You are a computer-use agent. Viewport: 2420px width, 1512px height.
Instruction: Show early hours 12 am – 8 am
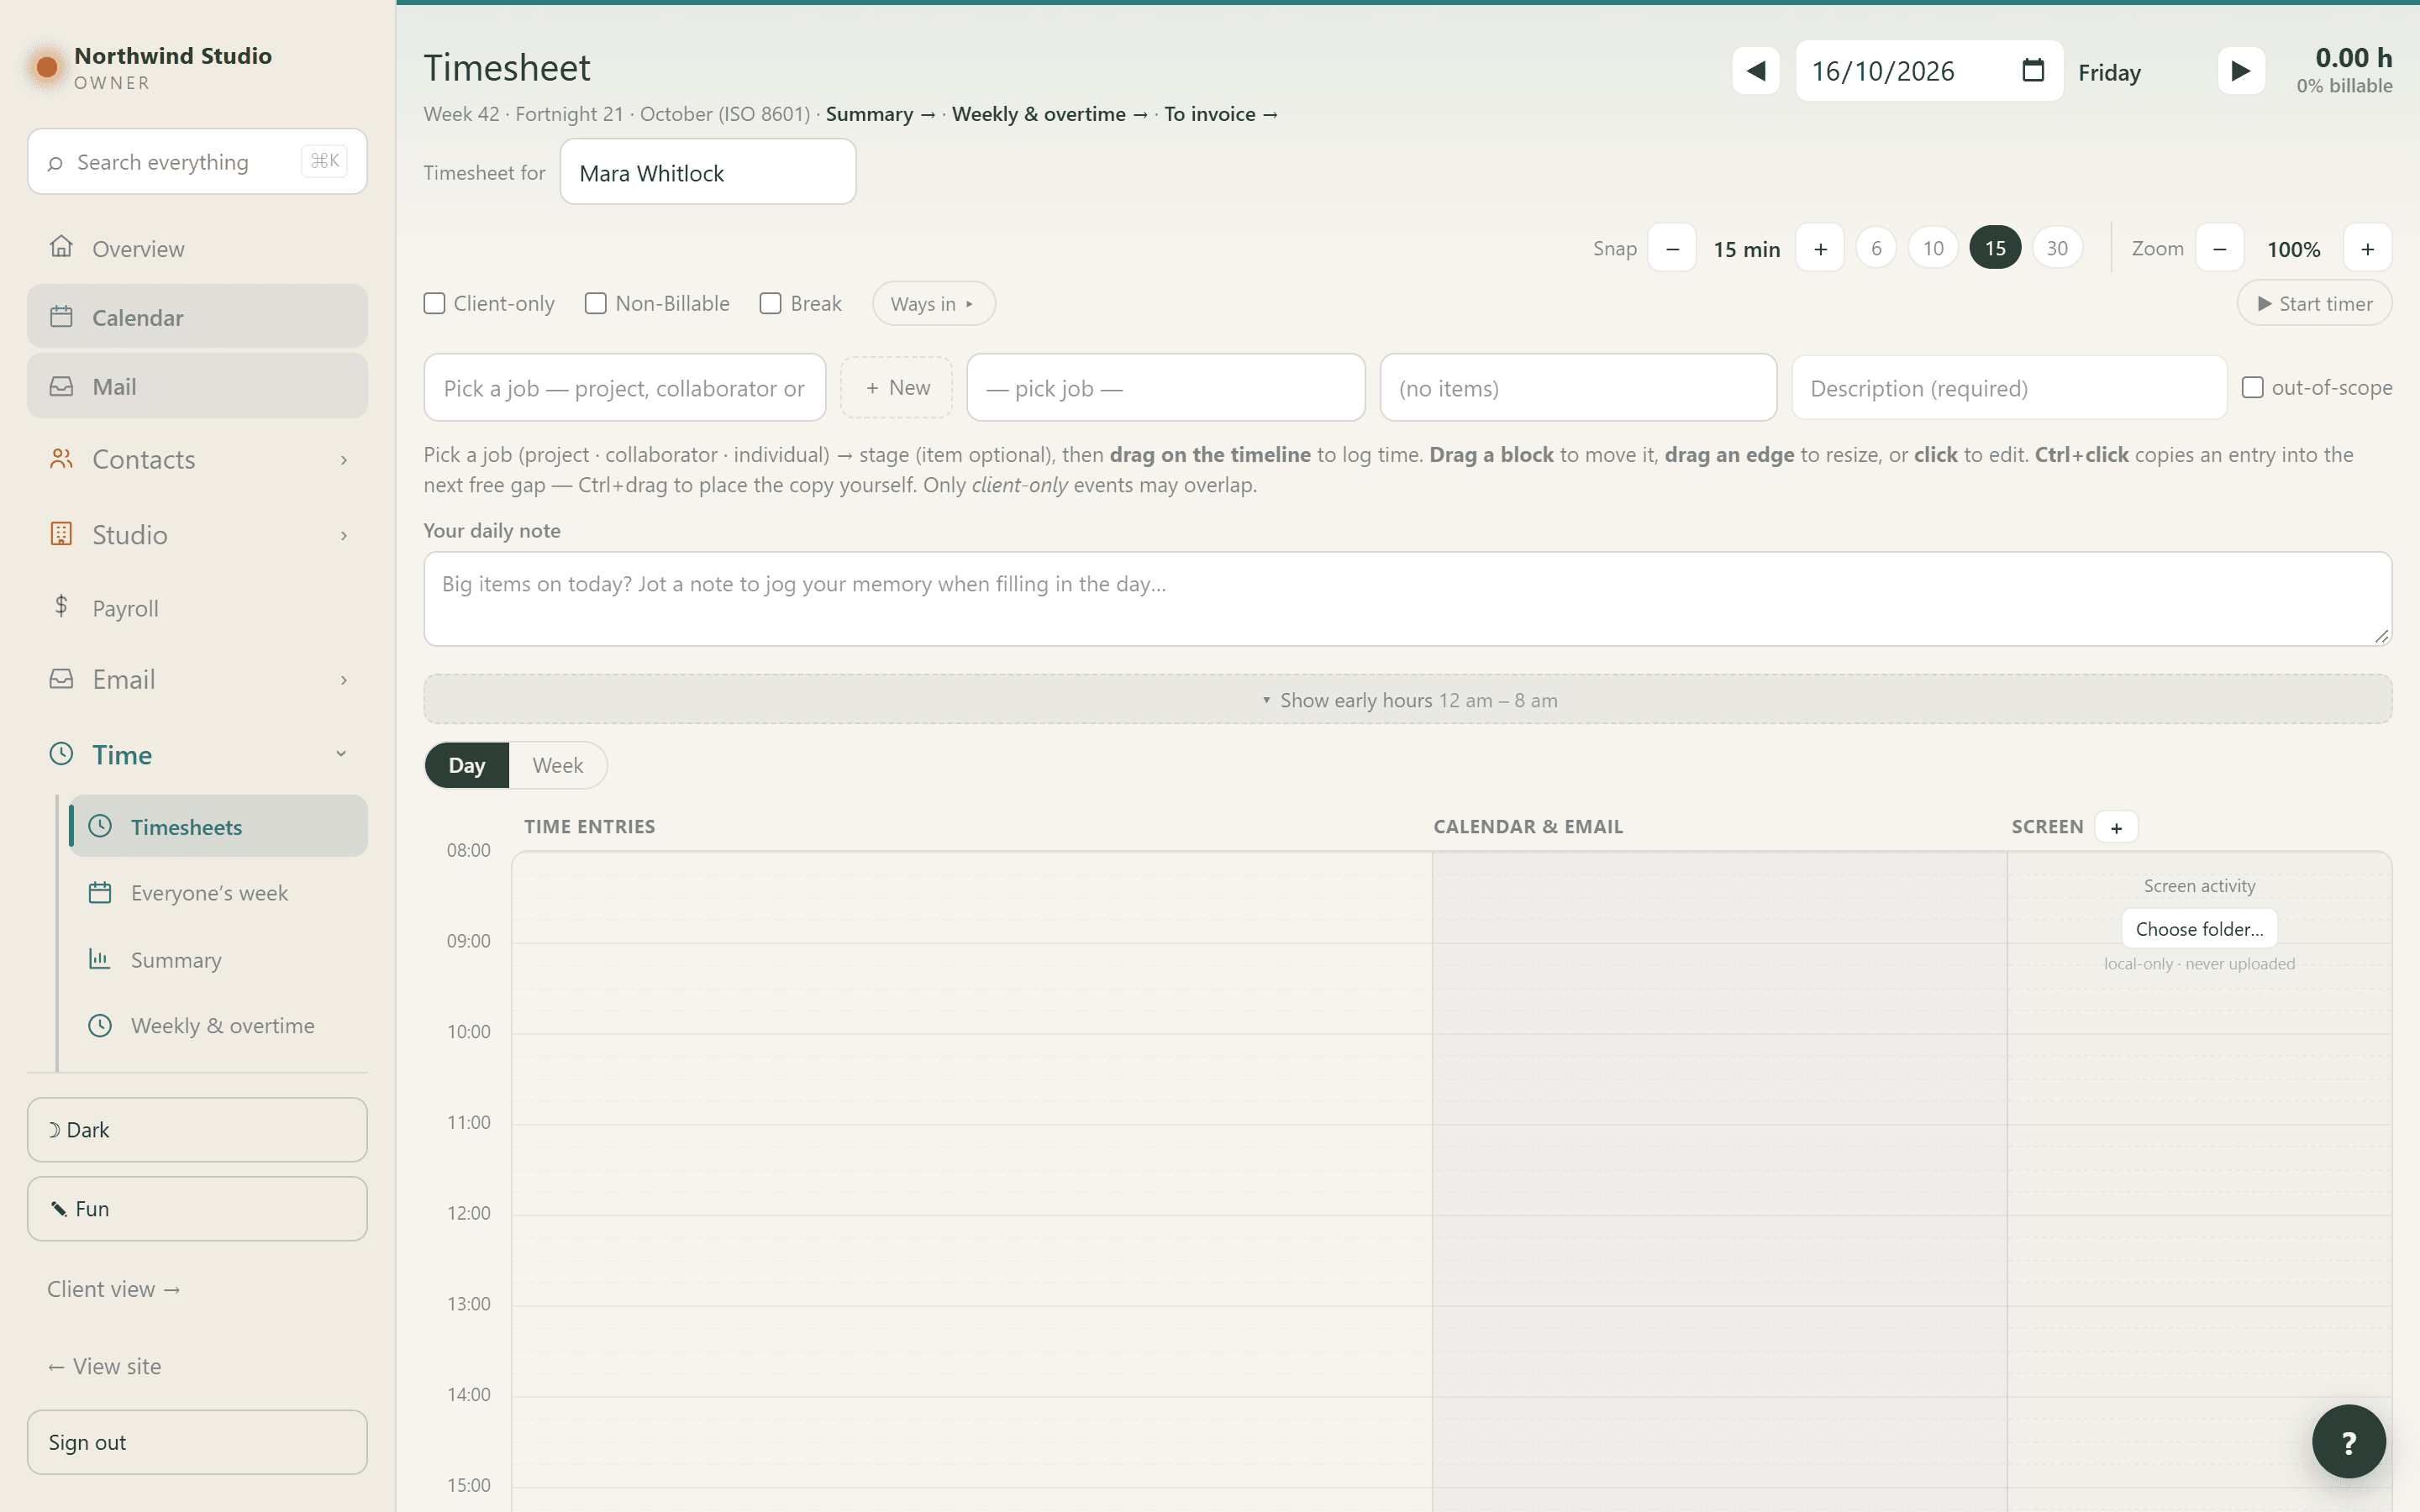click(1407, 699)
